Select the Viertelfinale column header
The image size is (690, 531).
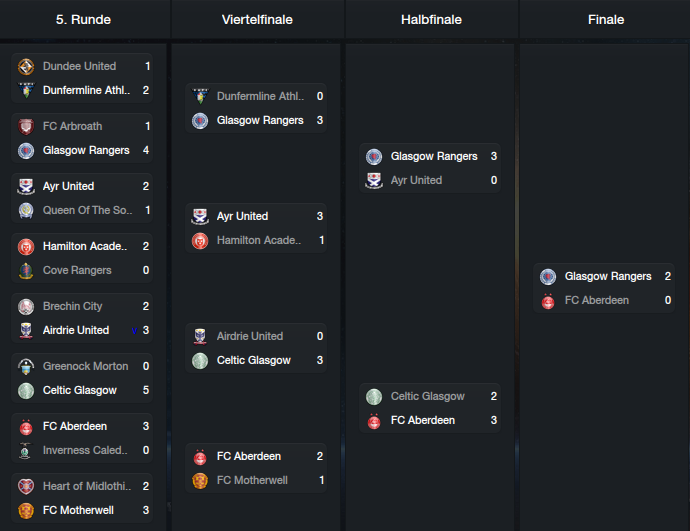click(x=257, y=19)
